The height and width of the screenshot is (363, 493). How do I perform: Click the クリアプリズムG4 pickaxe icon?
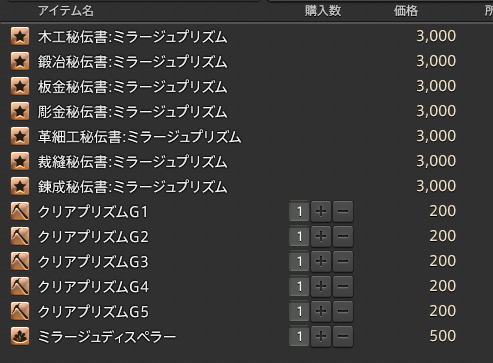coord(20,286)
